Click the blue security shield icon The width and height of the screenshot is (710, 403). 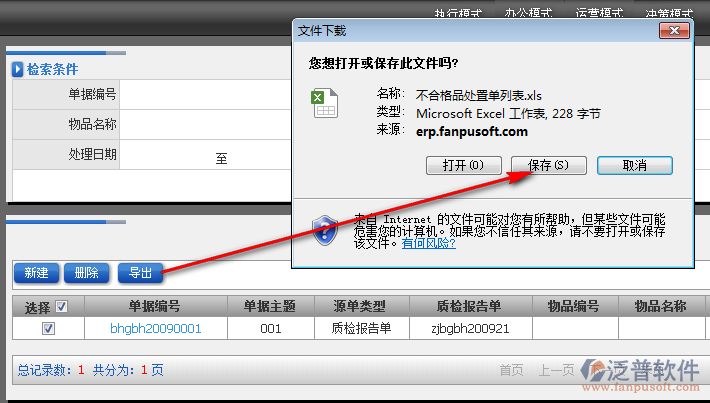pyautogui.click(x=324, y=229)
